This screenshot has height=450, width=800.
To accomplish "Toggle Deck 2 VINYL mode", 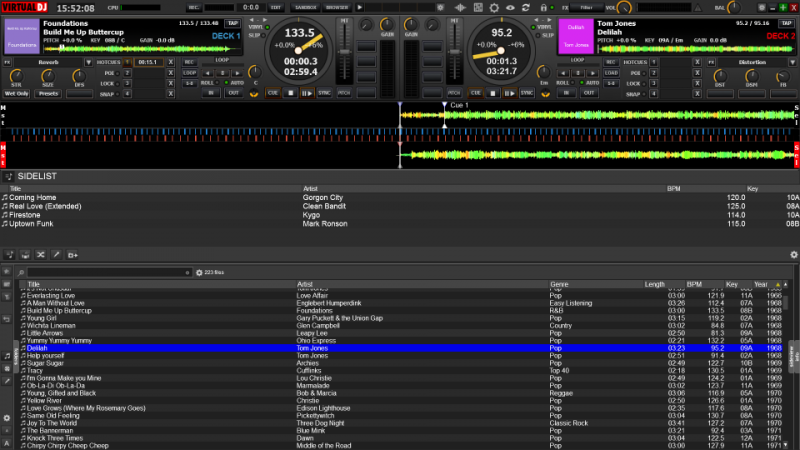I will (x=541, y=27).
